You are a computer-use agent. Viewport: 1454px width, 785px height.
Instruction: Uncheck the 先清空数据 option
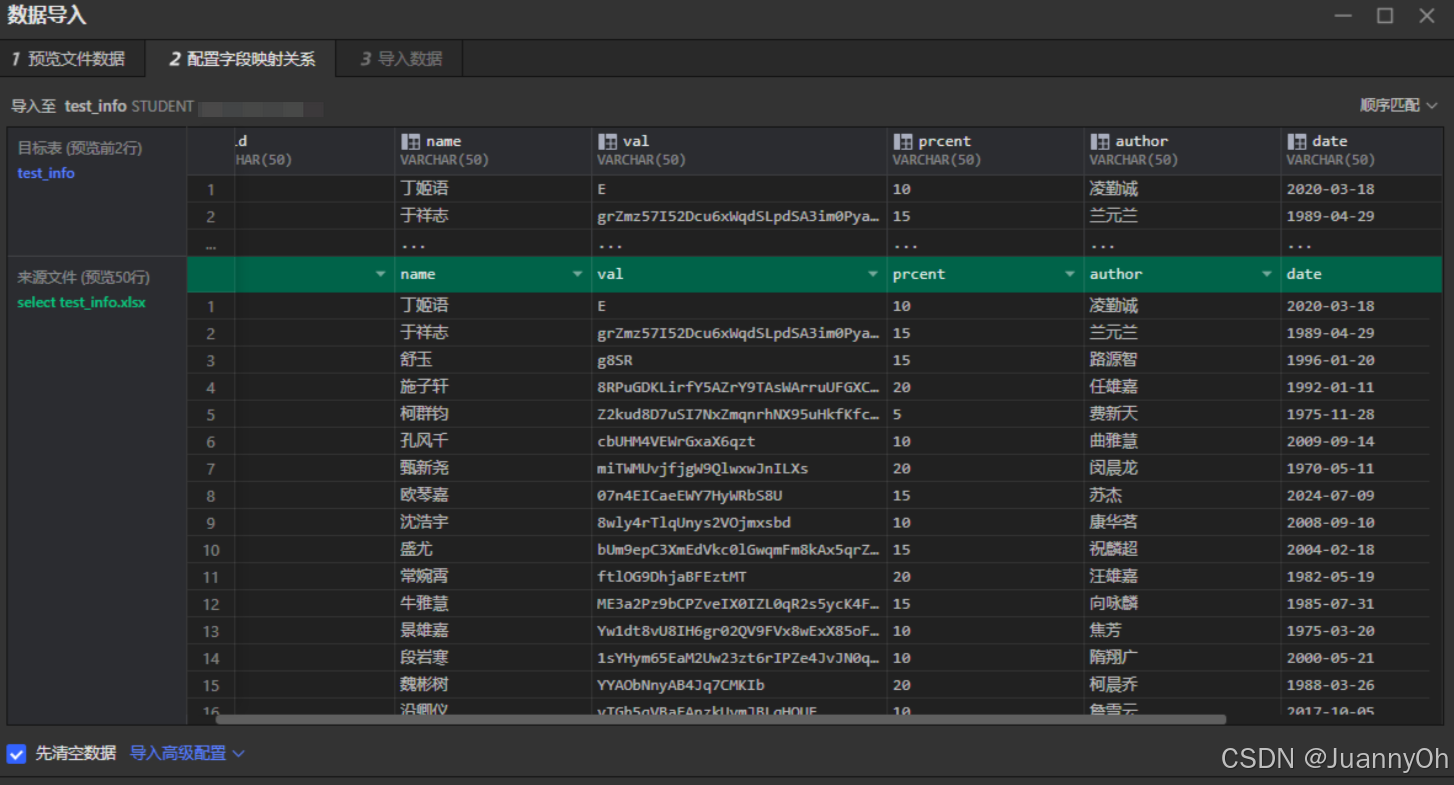[x=14, y=753]
